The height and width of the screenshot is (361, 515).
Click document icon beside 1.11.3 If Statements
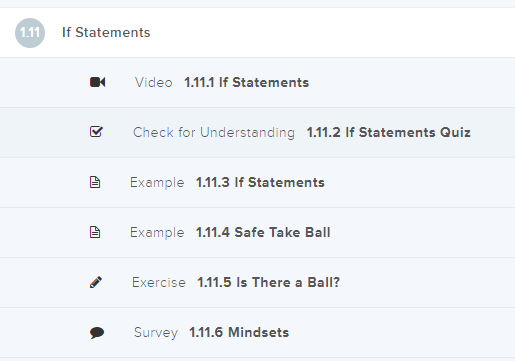click(95, 182)
